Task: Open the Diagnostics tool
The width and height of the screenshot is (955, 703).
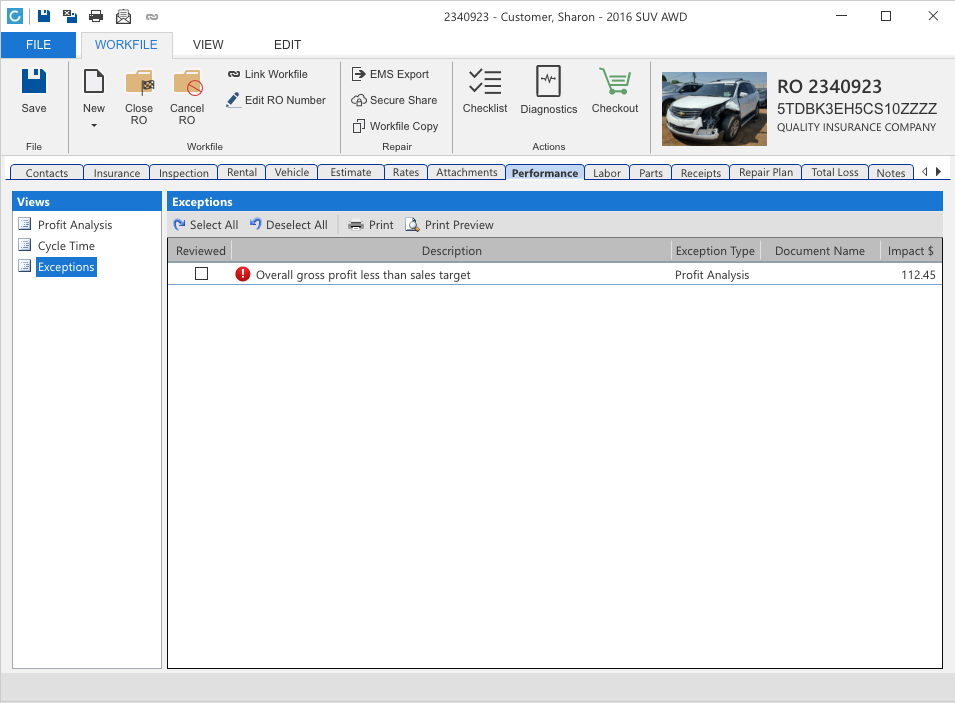Action: click(x=548, y=90)
